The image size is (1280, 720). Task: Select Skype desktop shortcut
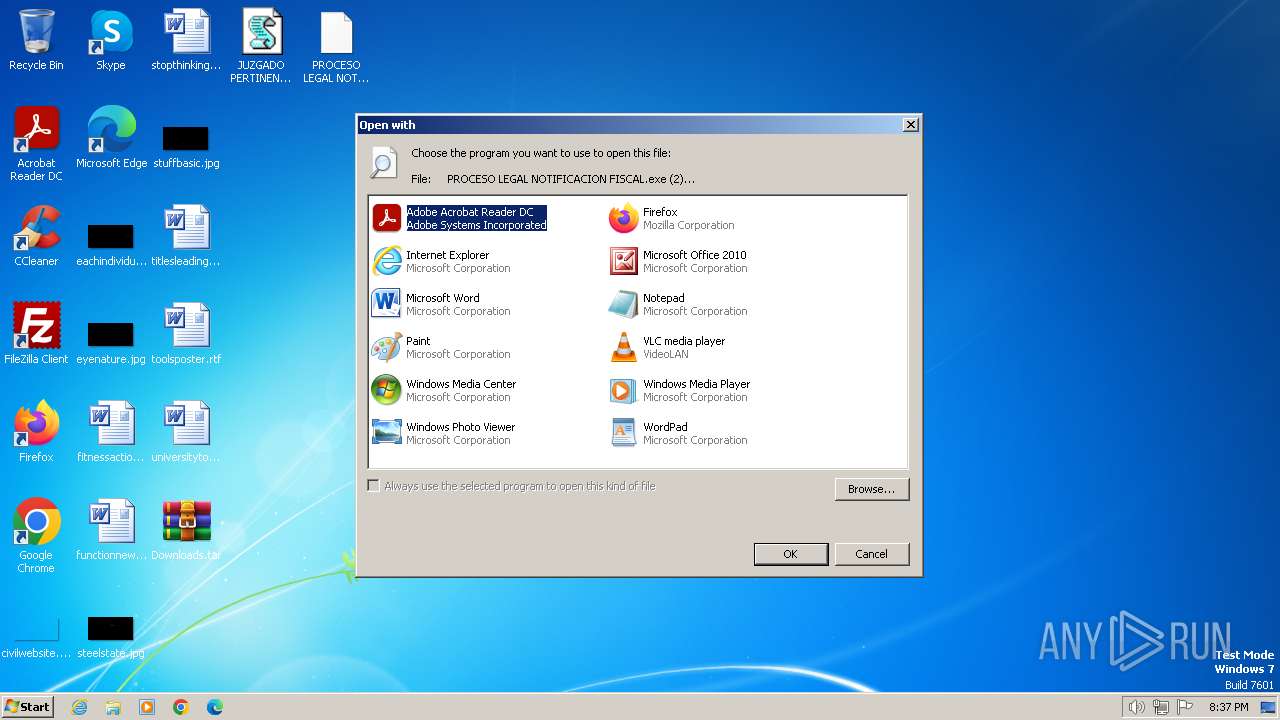(x=111, y=40)
